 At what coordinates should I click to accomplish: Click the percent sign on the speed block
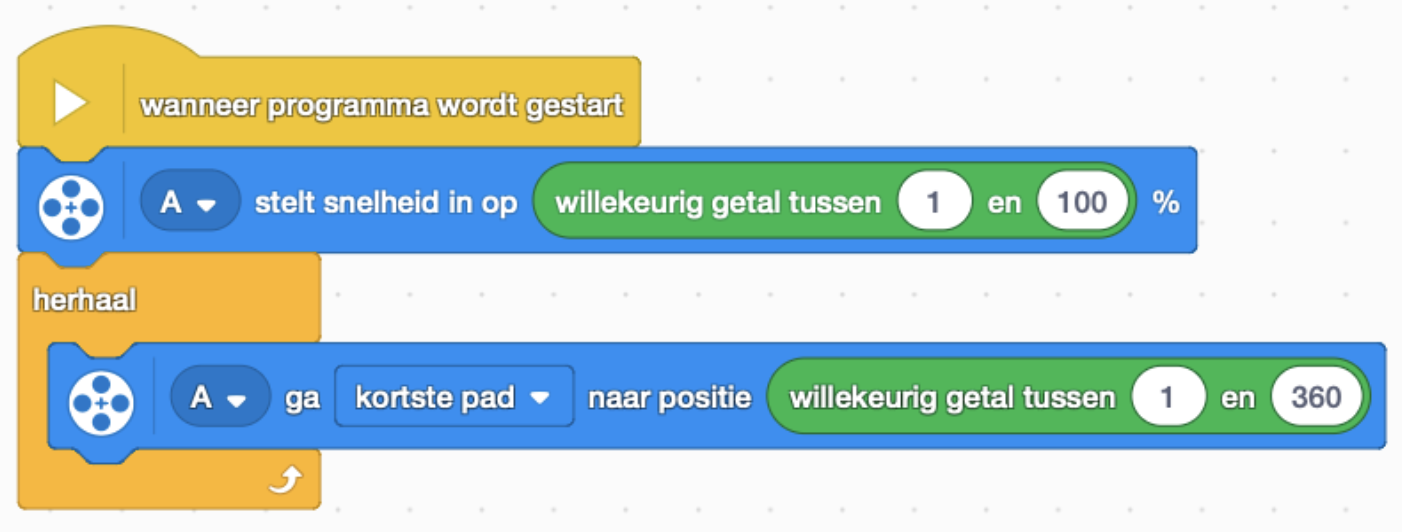[x=1165, y=203]
